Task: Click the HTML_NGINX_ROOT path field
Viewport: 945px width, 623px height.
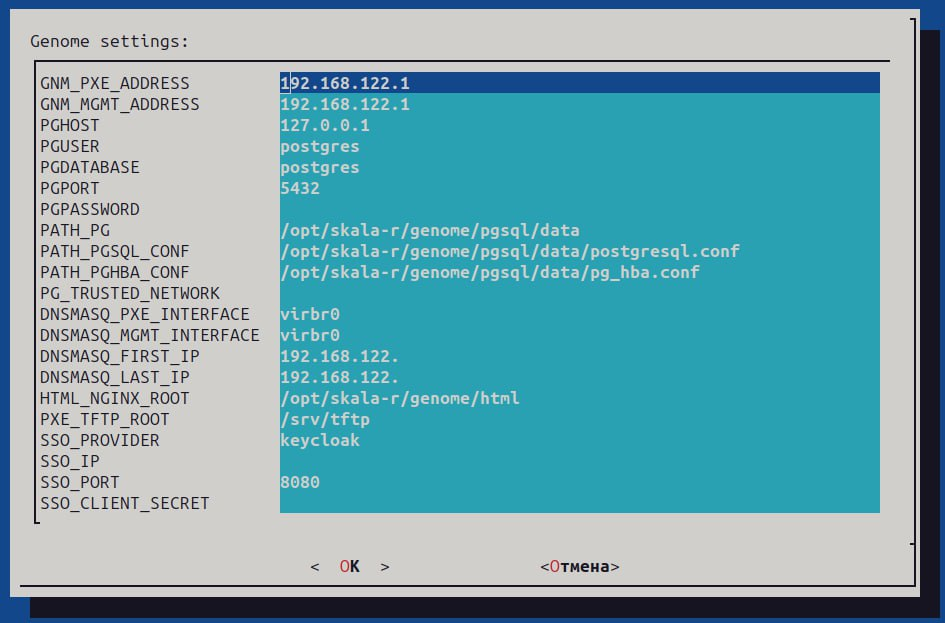Action: (579, 398)
